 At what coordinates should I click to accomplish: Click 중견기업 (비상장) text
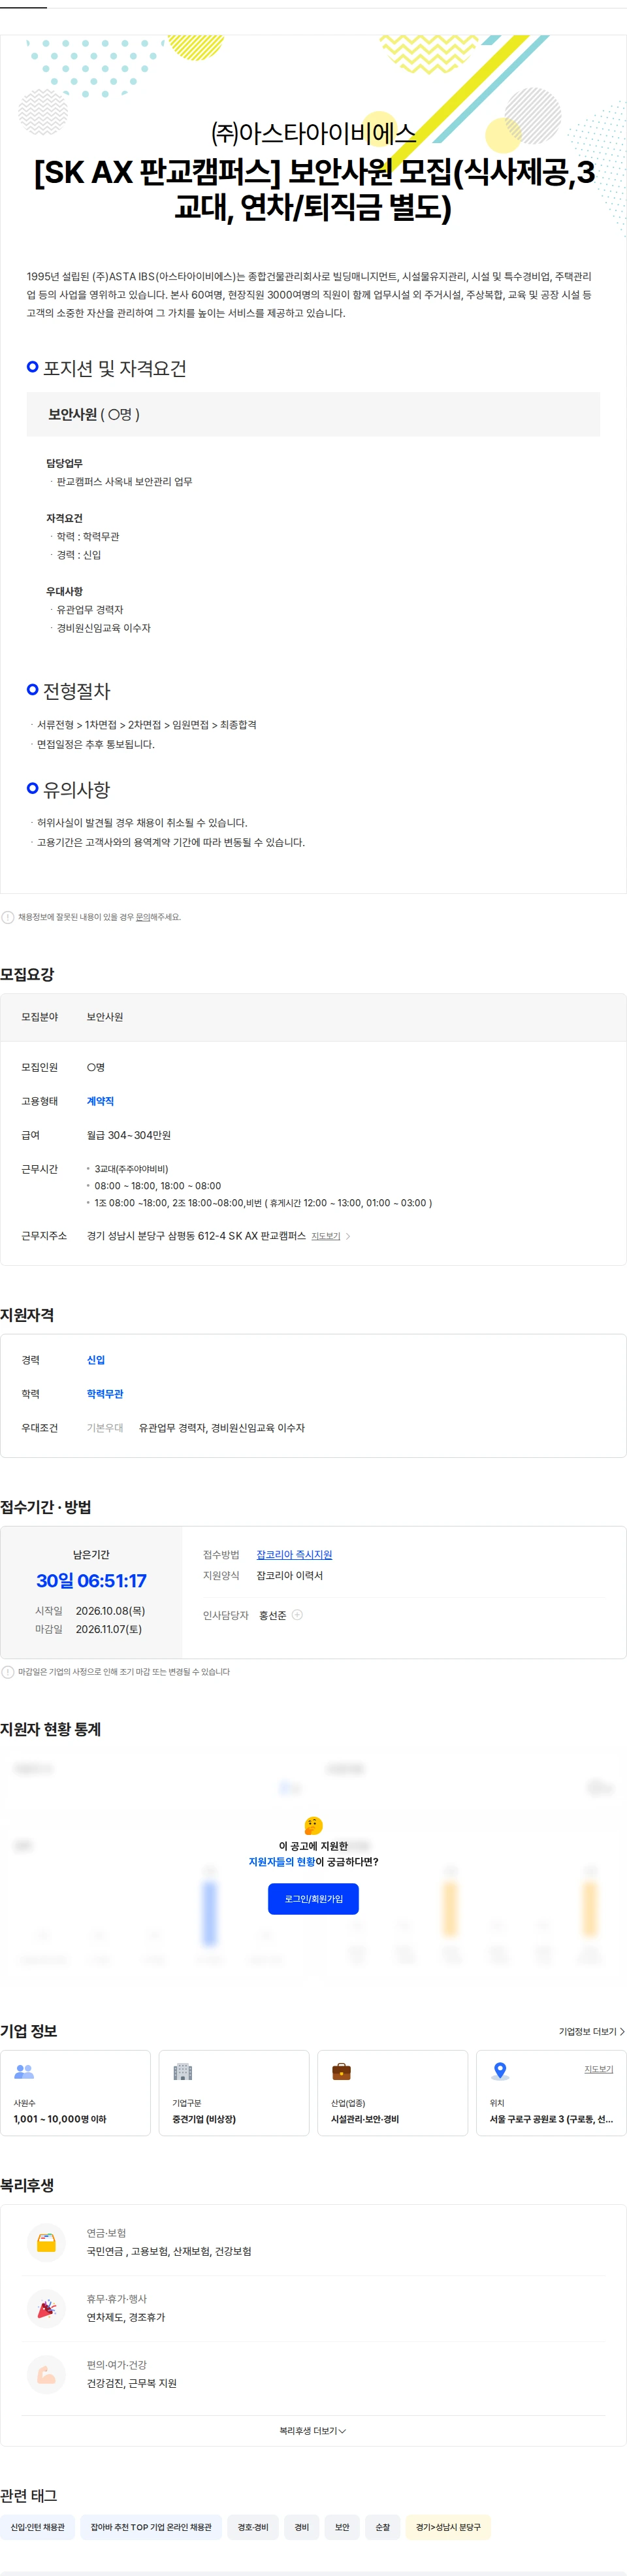tap(204, 2119)
